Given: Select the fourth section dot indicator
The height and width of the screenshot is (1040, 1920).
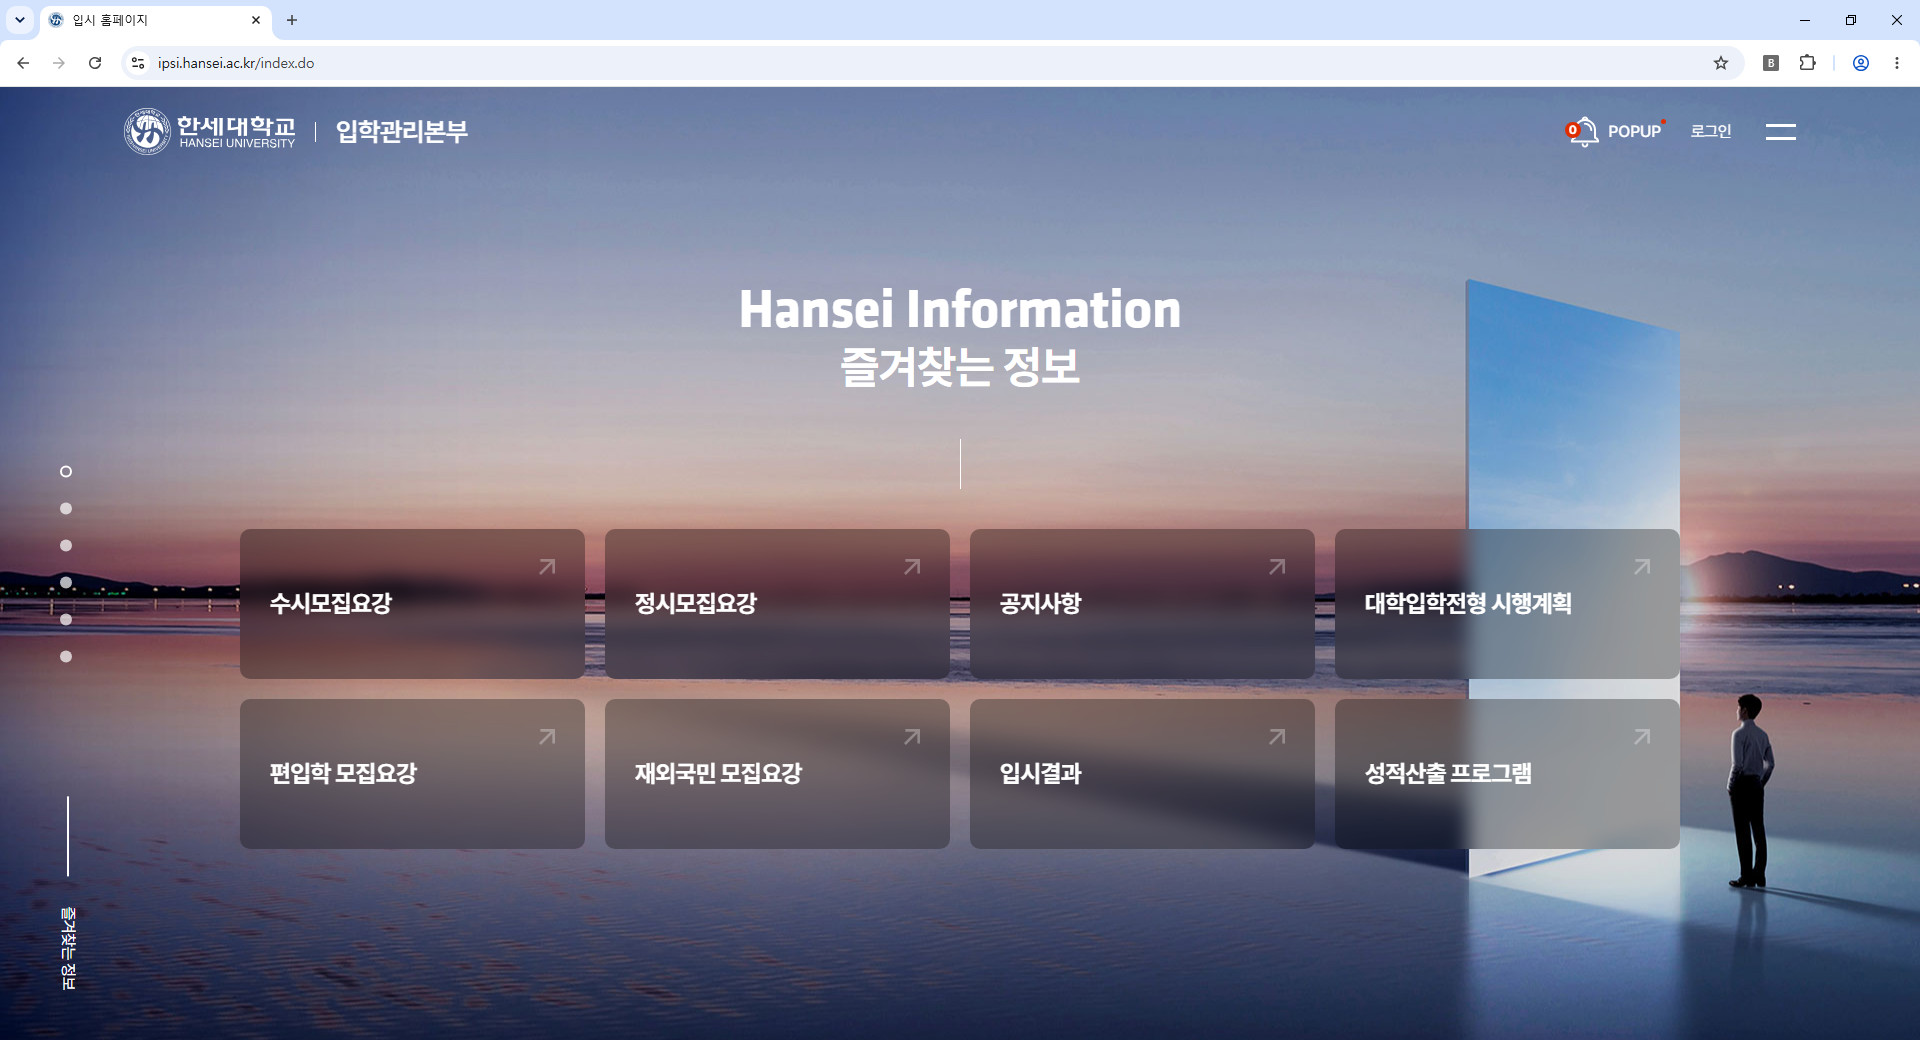Looking at the screenshot, I should pyautogui.click(x=66, y=583).
